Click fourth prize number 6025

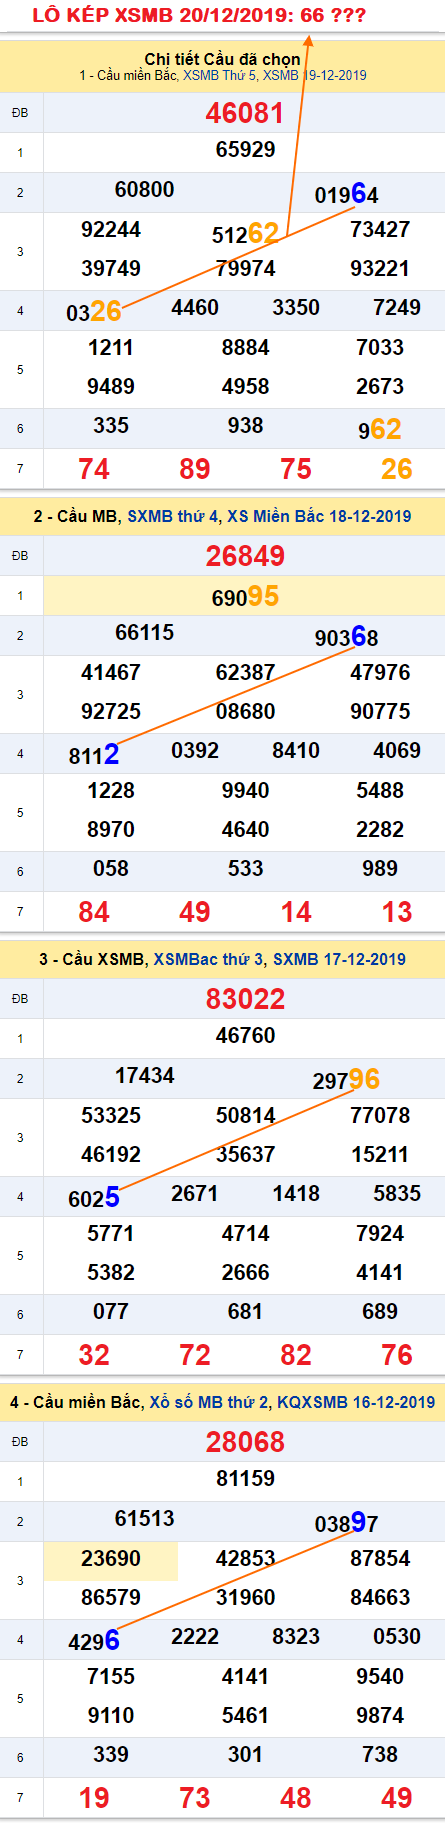(x=94, y=1198)
